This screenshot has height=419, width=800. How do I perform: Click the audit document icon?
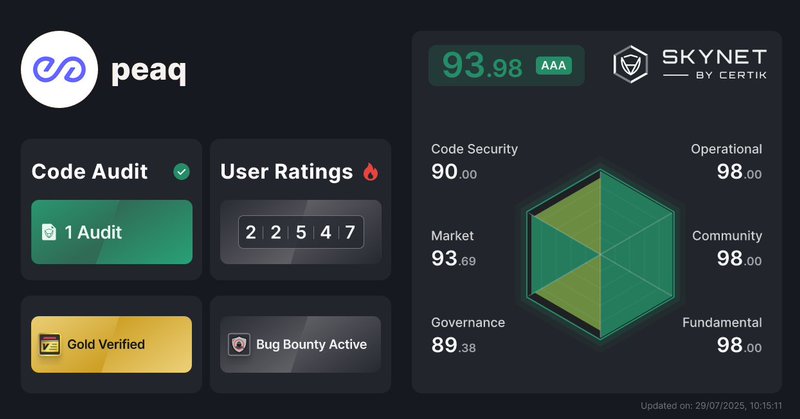pos(48,232)
